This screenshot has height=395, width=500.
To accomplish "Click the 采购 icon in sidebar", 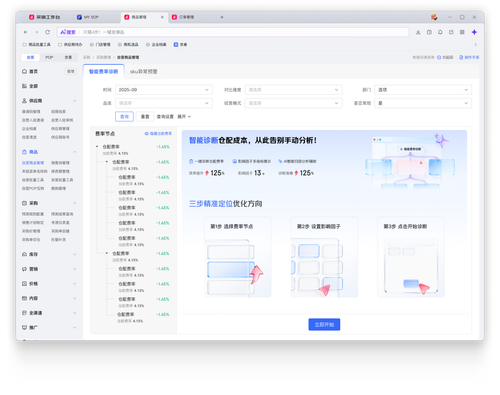I will point(24,203).
